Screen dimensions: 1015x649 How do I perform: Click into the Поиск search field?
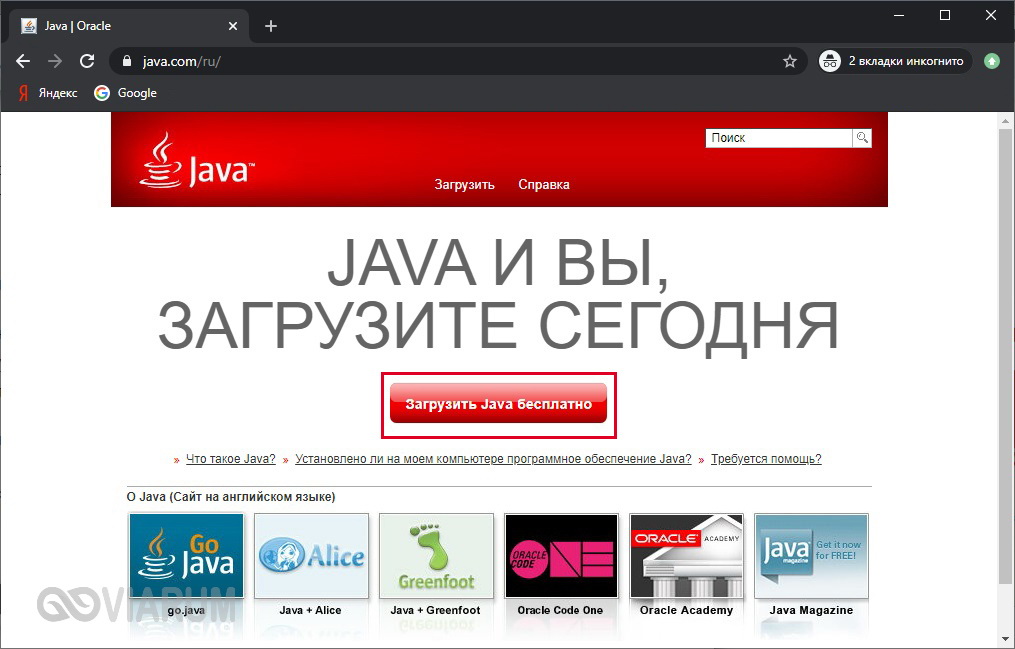(778, 138)
